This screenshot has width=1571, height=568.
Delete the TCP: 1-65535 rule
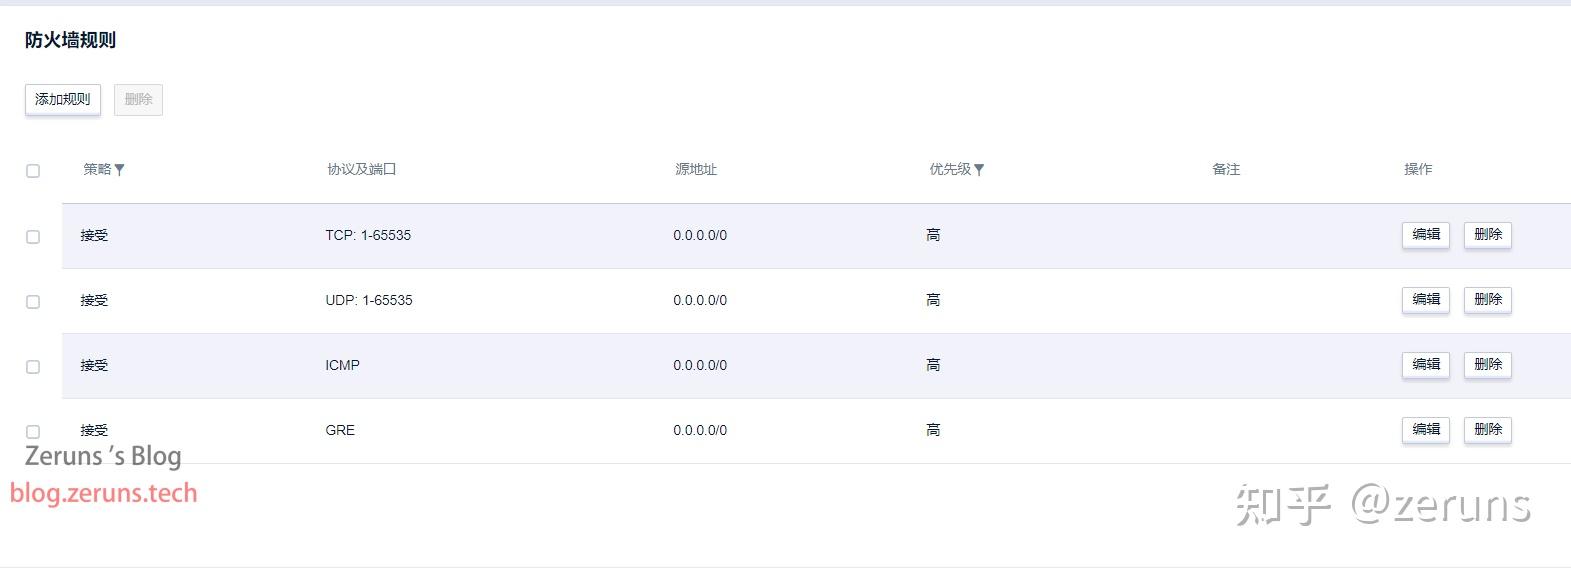point(1487,235)
